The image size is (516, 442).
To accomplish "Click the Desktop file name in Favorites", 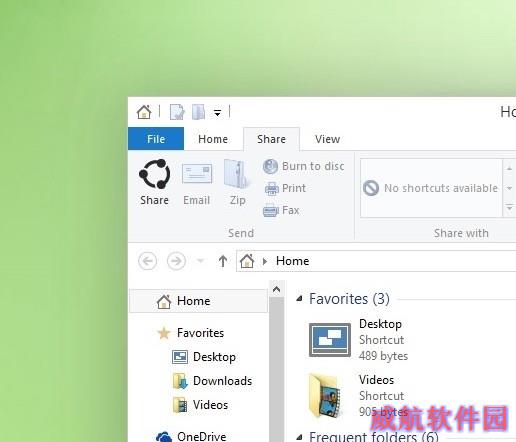I will coord(380,324).
